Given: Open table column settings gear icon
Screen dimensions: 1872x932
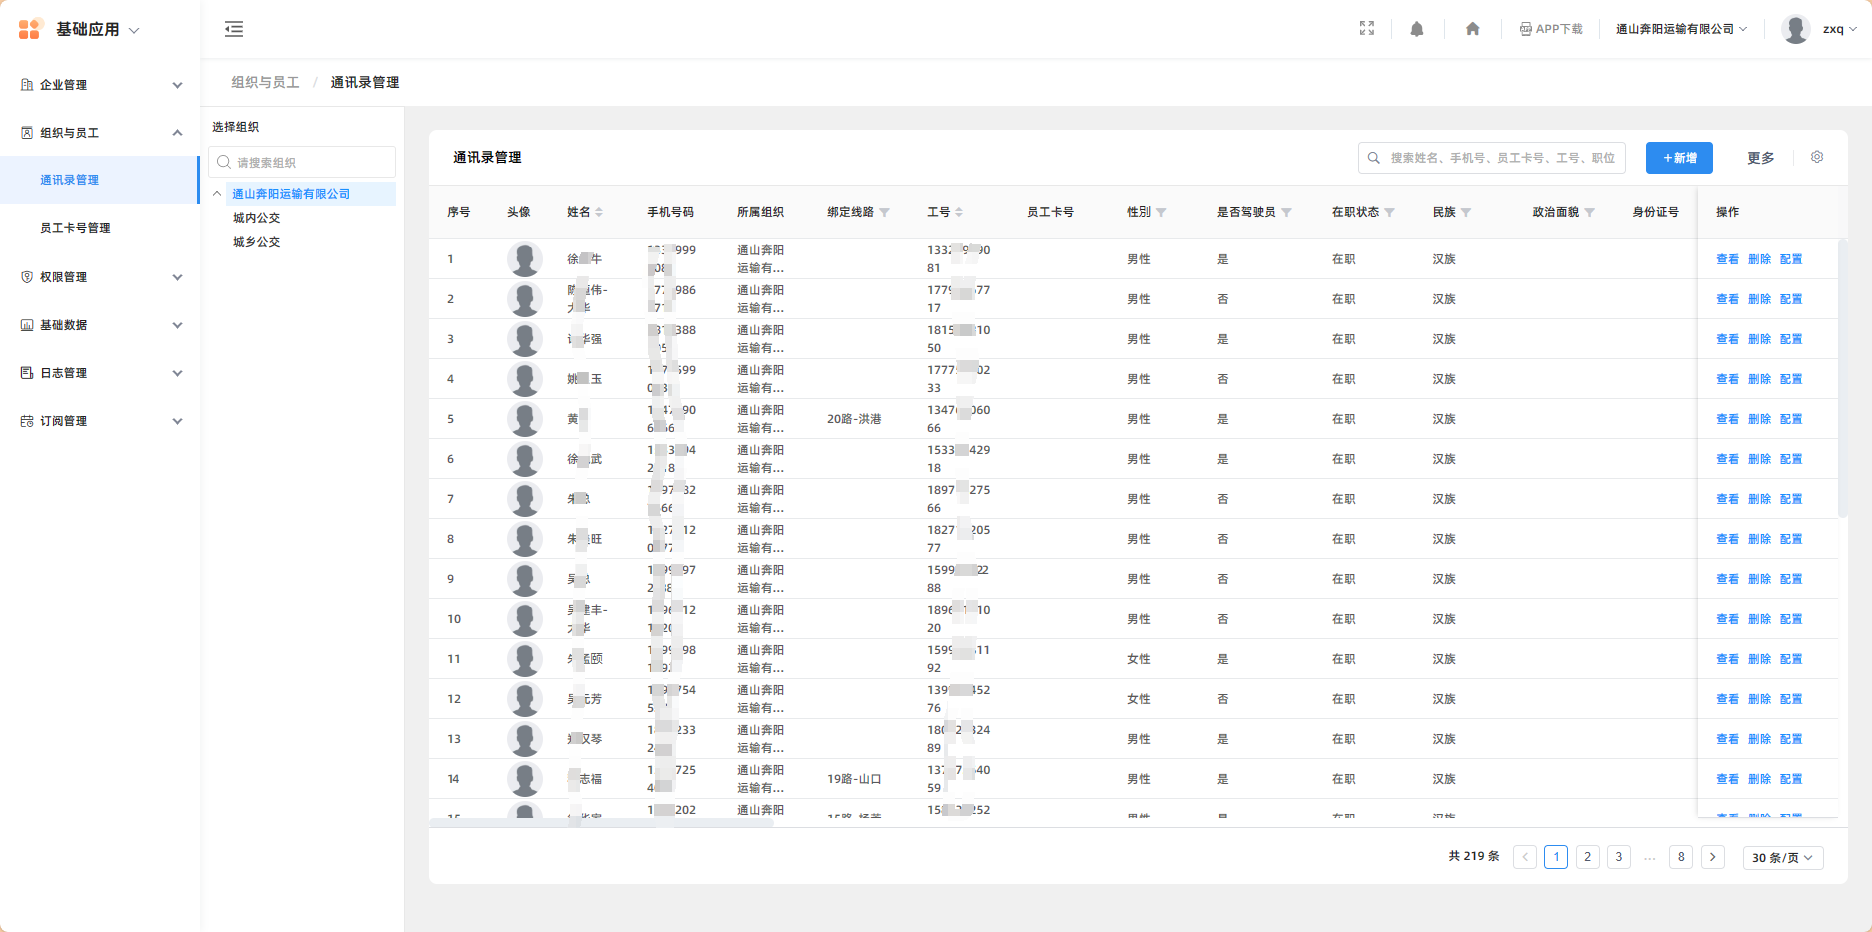Looking at the screenshot, I should tap(1816, 157).
